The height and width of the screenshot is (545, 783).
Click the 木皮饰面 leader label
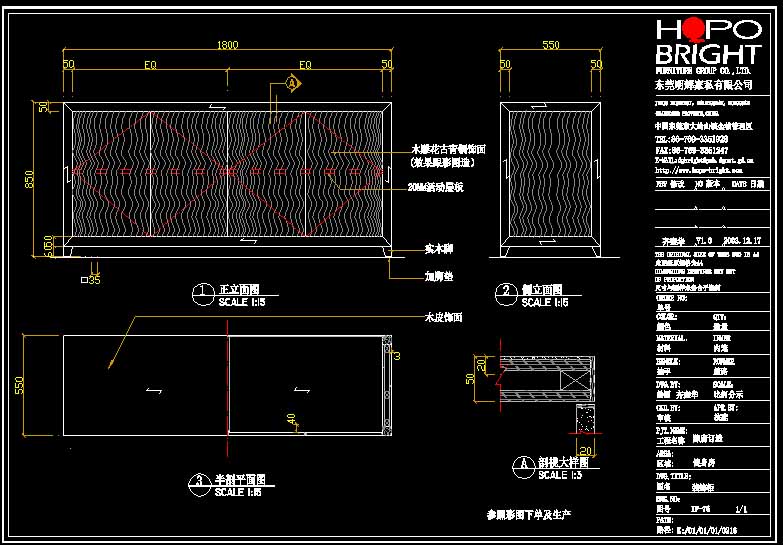click(443, 317)
